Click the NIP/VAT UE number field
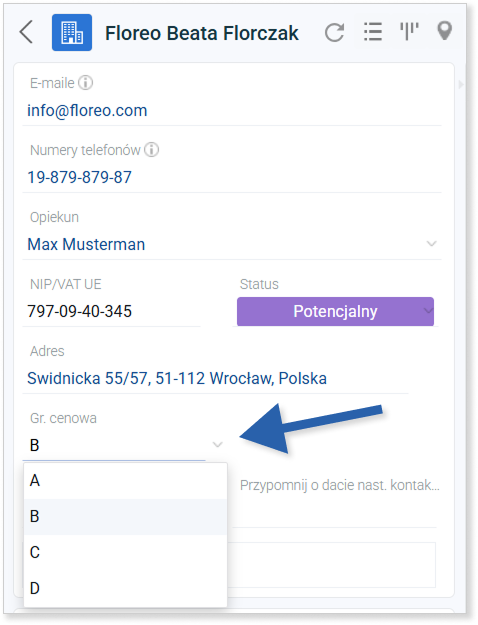This screenshot has width=478, height=625. click(x=112, y=311)
